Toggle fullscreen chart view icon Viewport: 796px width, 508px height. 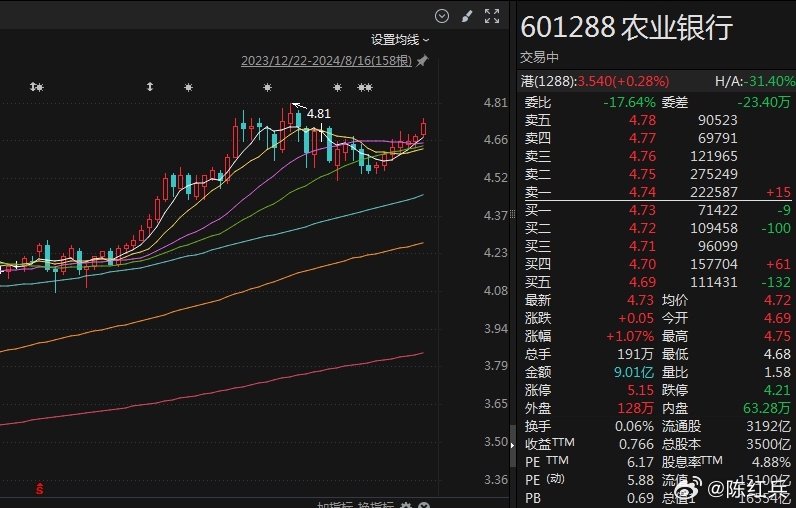491,16
